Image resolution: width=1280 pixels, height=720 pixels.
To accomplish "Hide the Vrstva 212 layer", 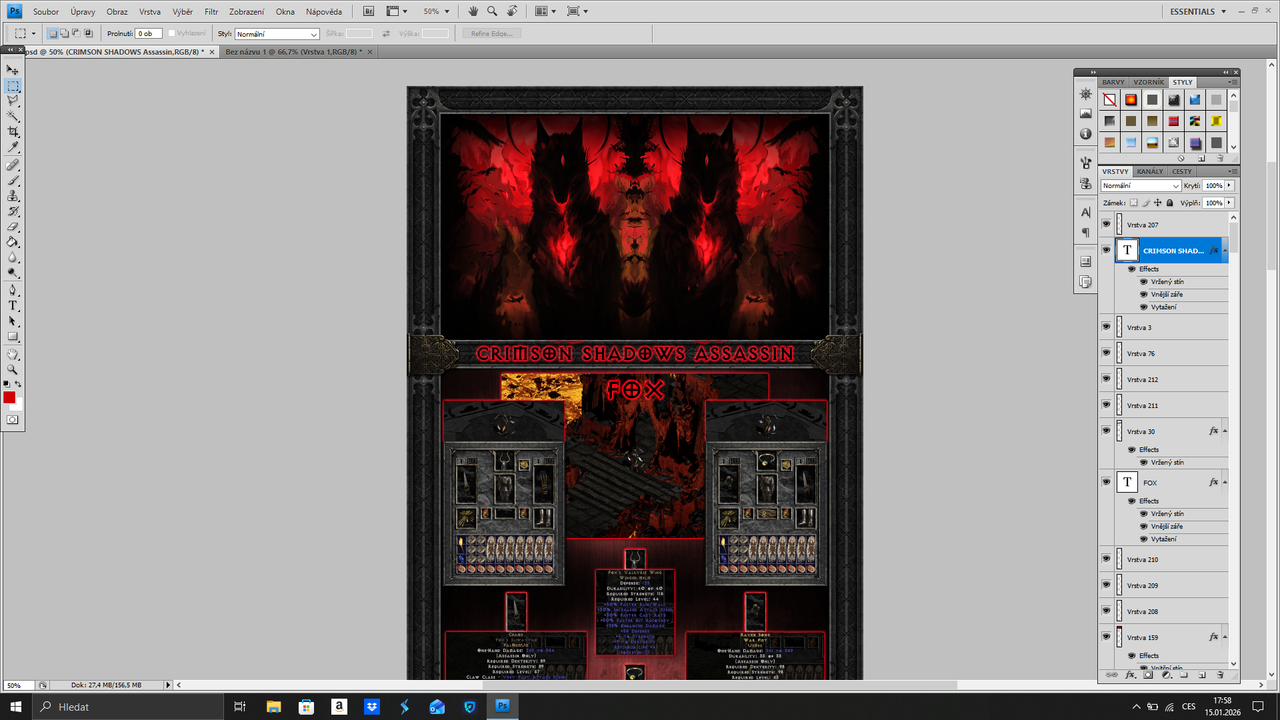I will point(1106,379).
